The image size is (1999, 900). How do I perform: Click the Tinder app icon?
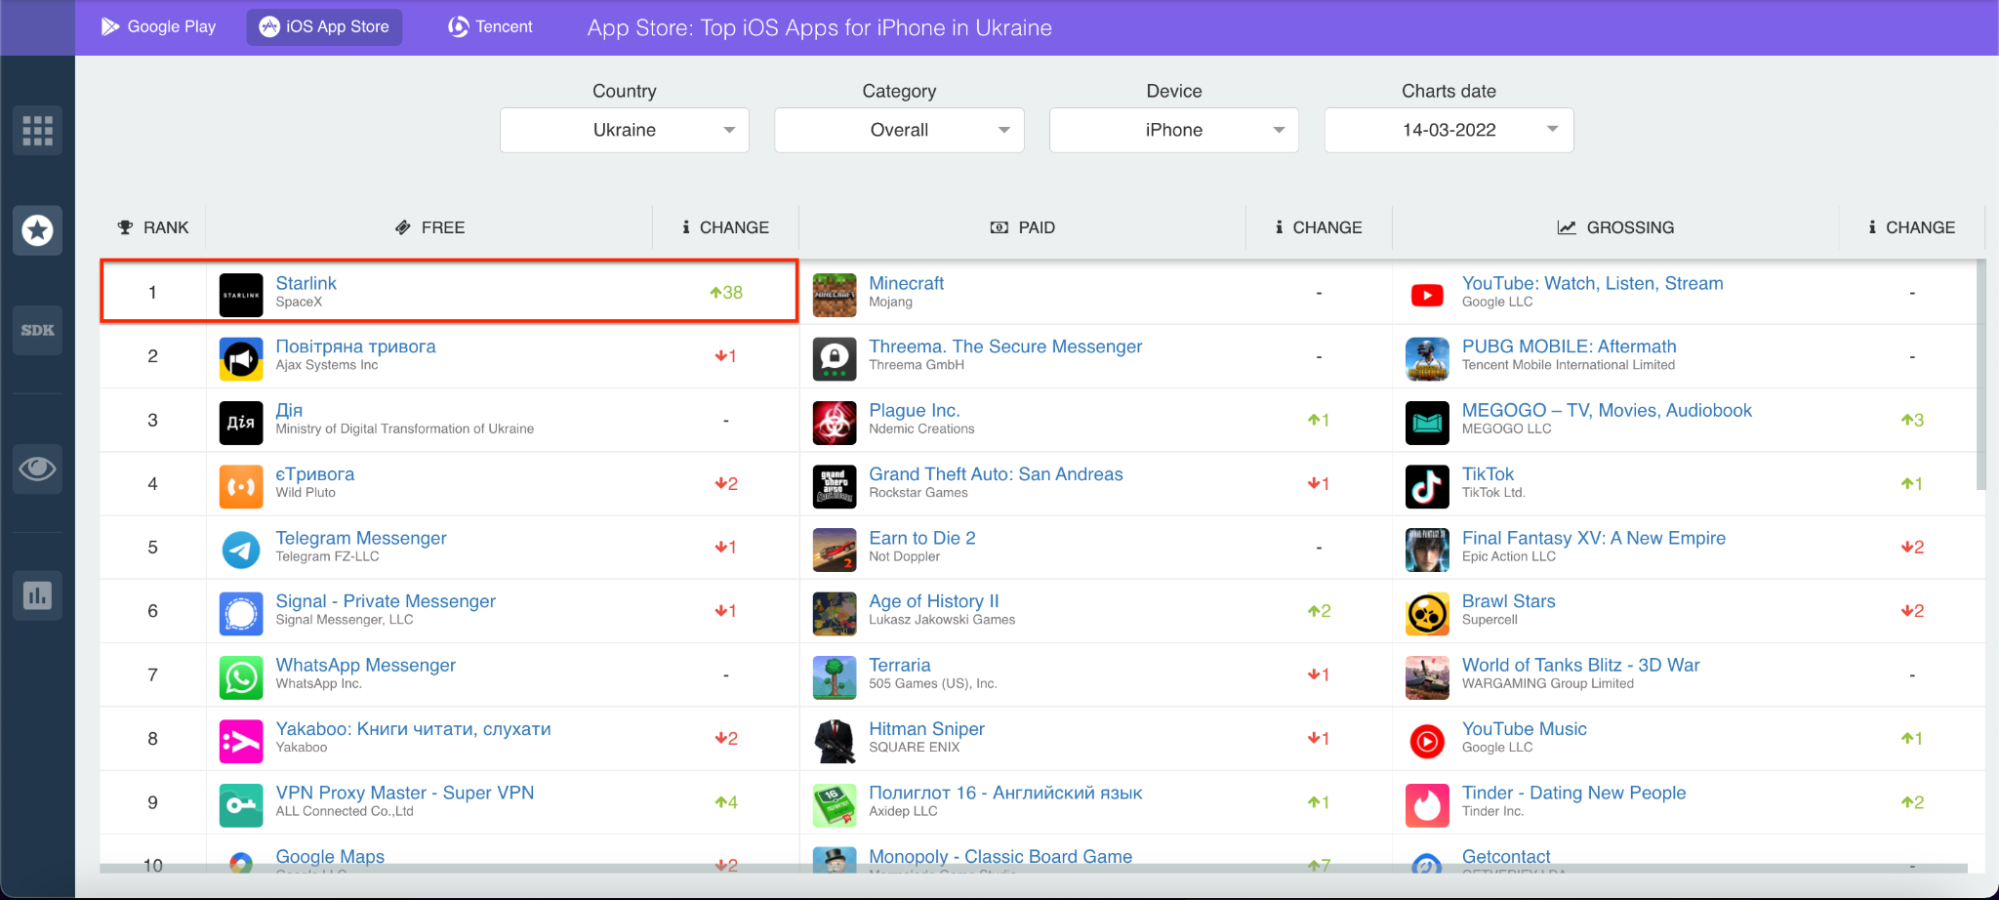click(x=1427, y=805)
